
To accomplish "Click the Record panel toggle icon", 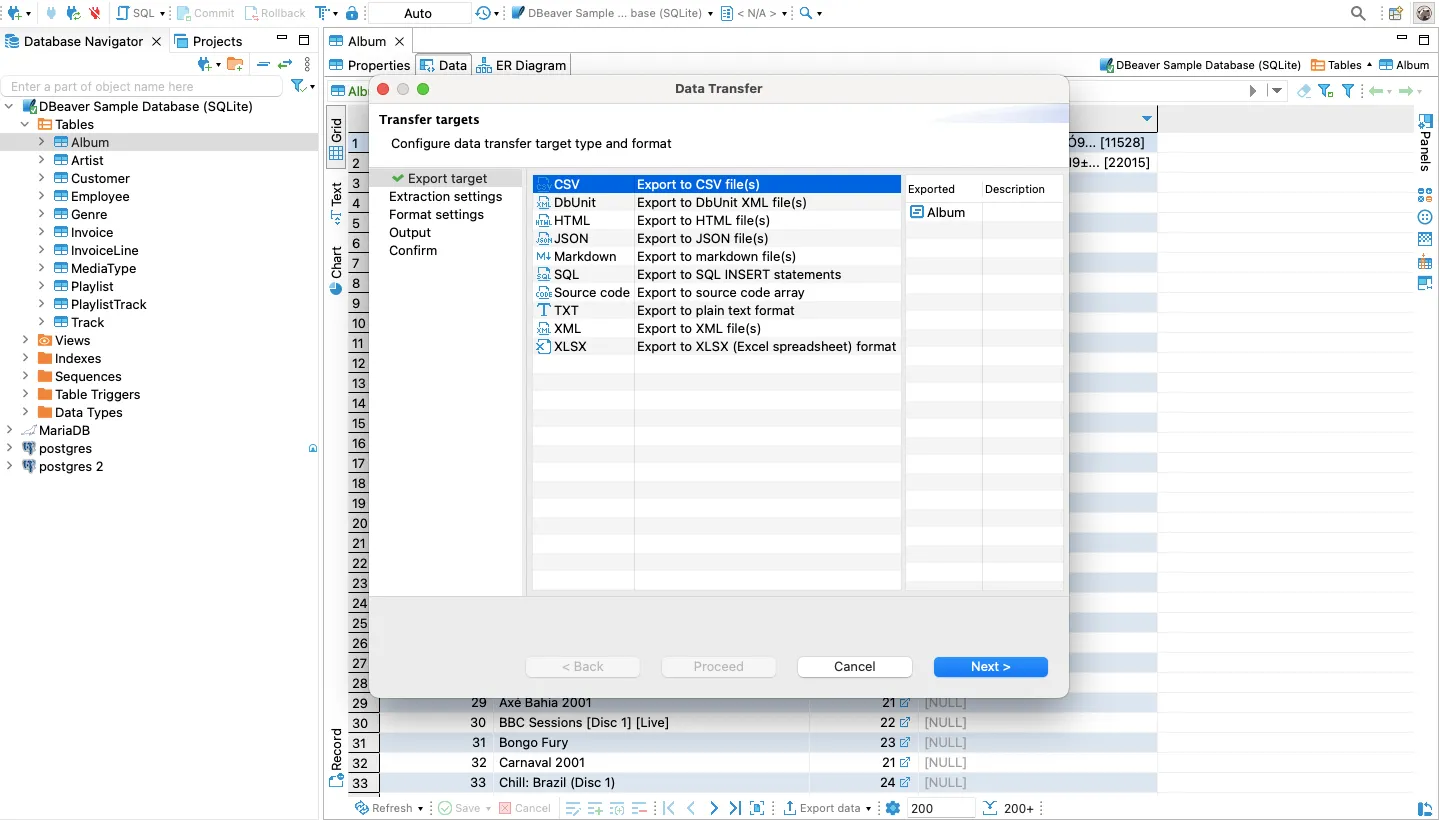I will [336, 779].
